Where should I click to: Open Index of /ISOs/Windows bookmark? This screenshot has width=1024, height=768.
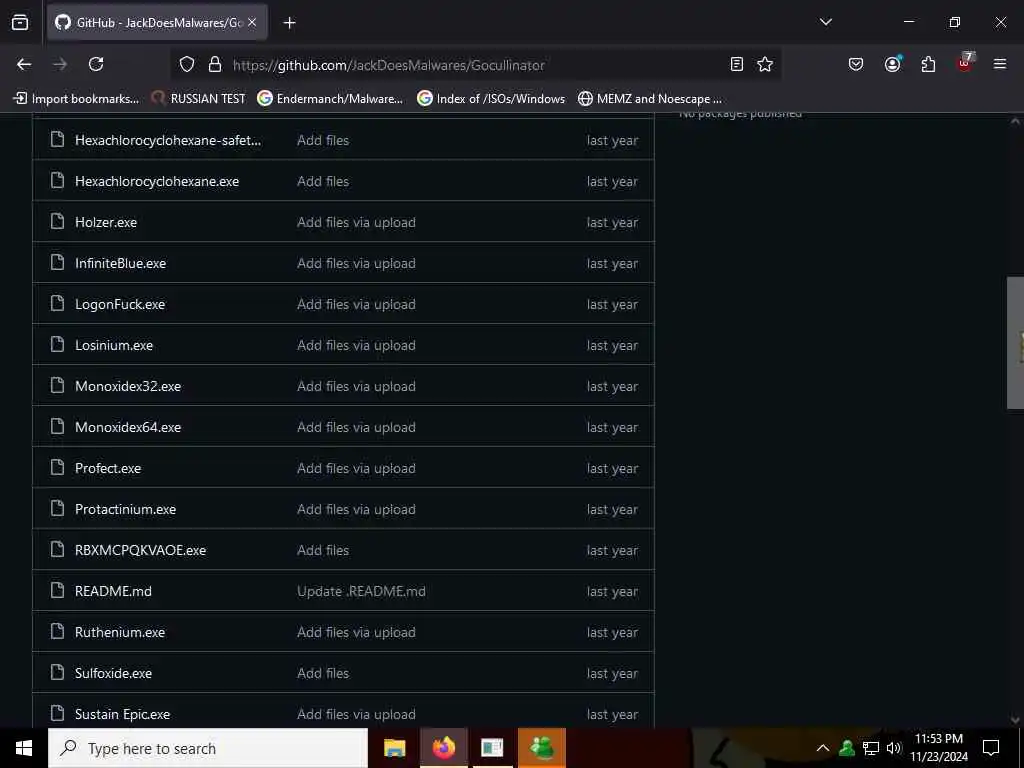click(491, 99)
